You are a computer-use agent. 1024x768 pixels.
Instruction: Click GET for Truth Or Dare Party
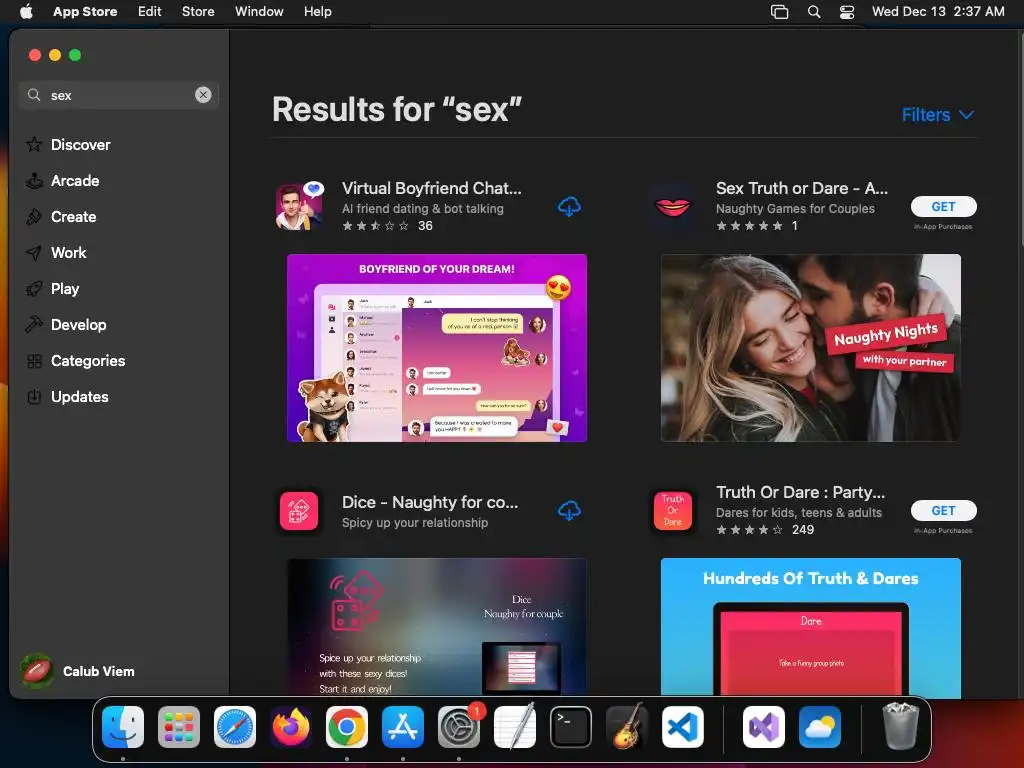(x=944, y=511)
